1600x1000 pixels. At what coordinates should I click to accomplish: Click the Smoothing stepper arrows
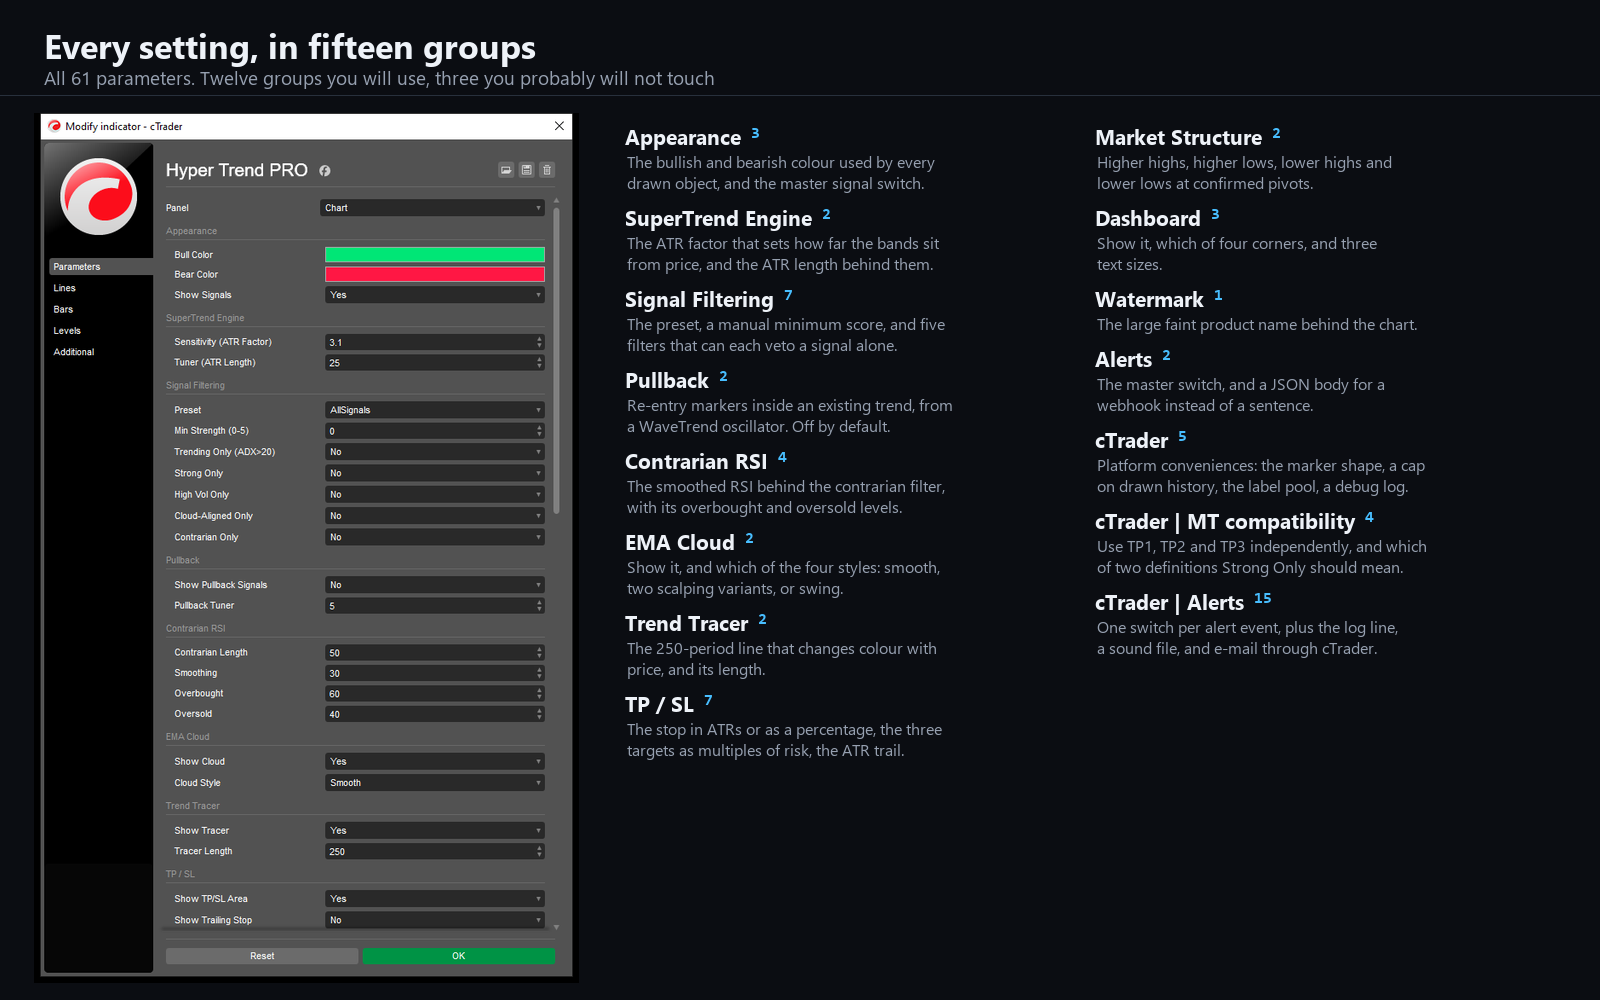539,673
